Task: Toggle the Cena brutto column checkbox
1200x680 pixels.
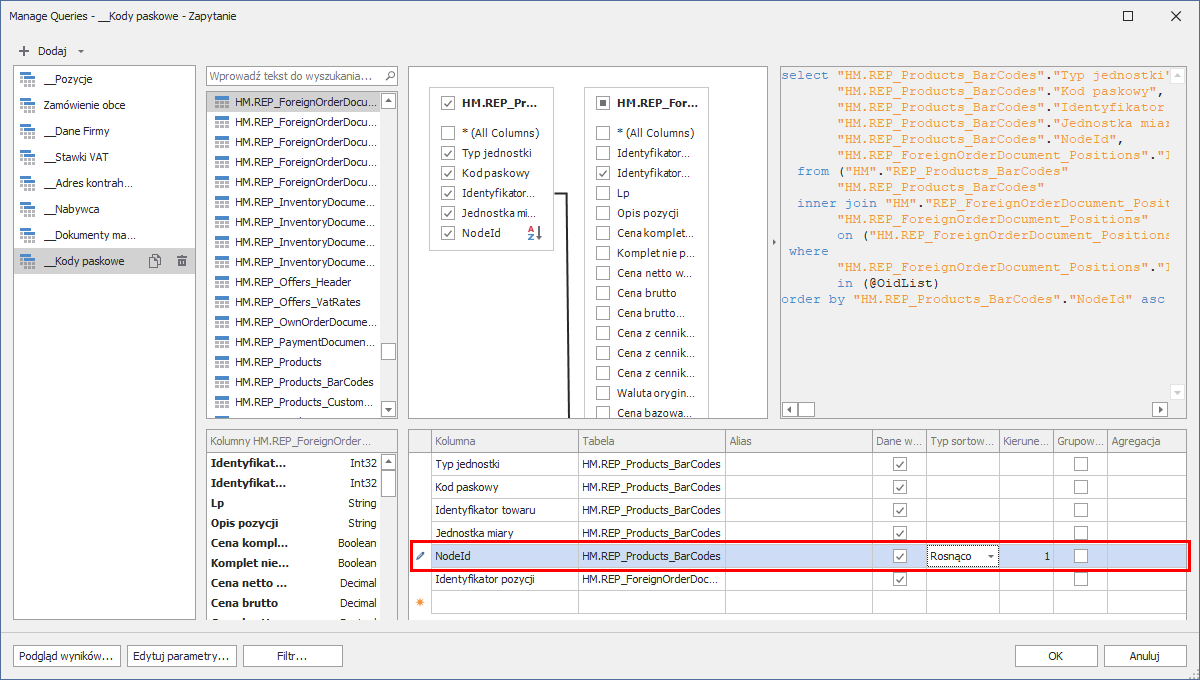Action: pyautogui.click(x=603, y=293)
